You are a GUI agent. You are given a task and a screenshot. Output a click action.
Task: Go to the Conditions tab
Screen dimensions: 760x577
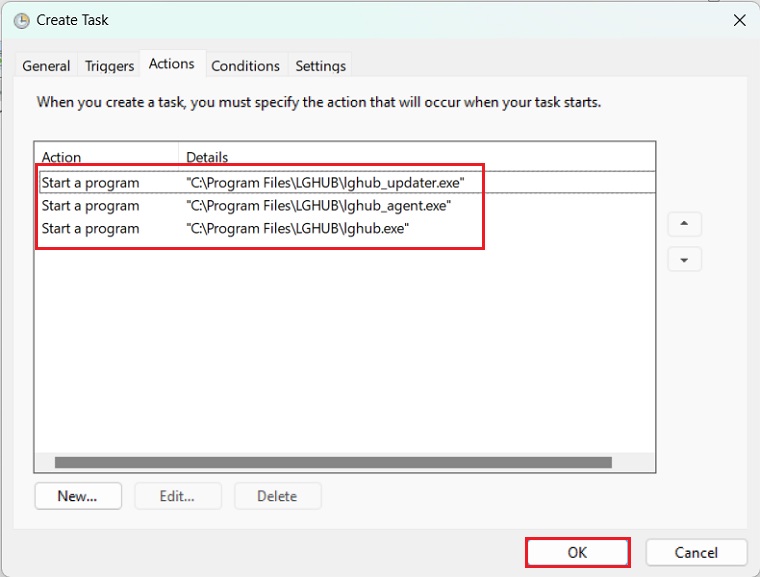coord(245,65)
